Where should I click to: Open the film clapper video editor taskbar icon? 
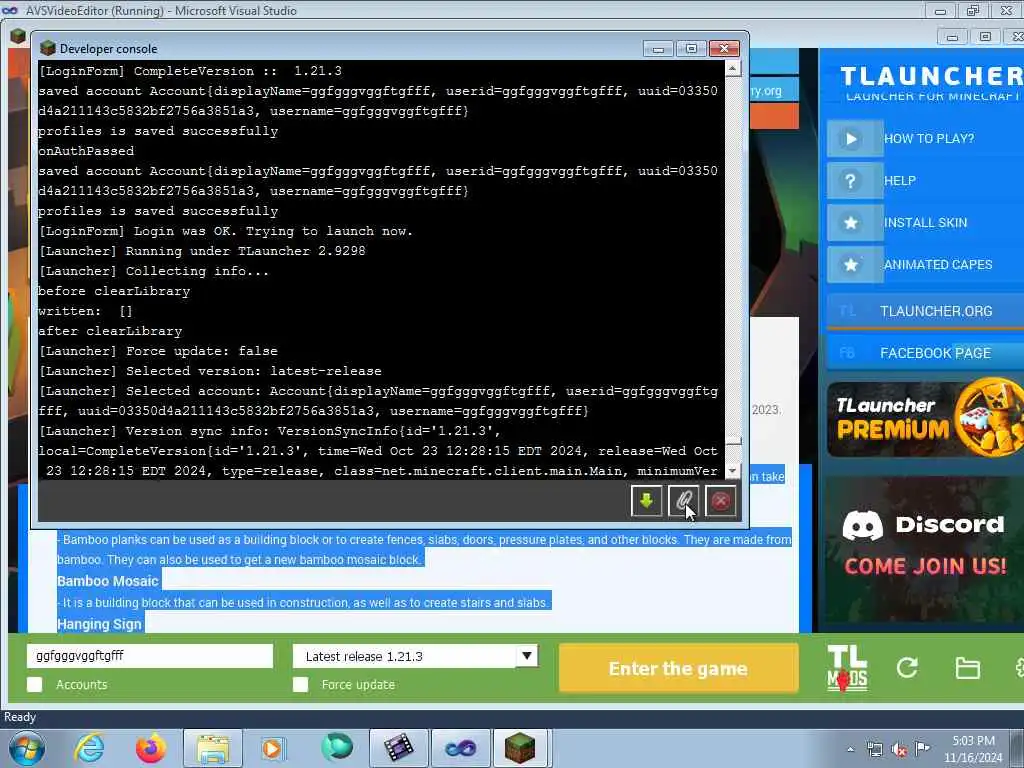click(x=398, y=748)
